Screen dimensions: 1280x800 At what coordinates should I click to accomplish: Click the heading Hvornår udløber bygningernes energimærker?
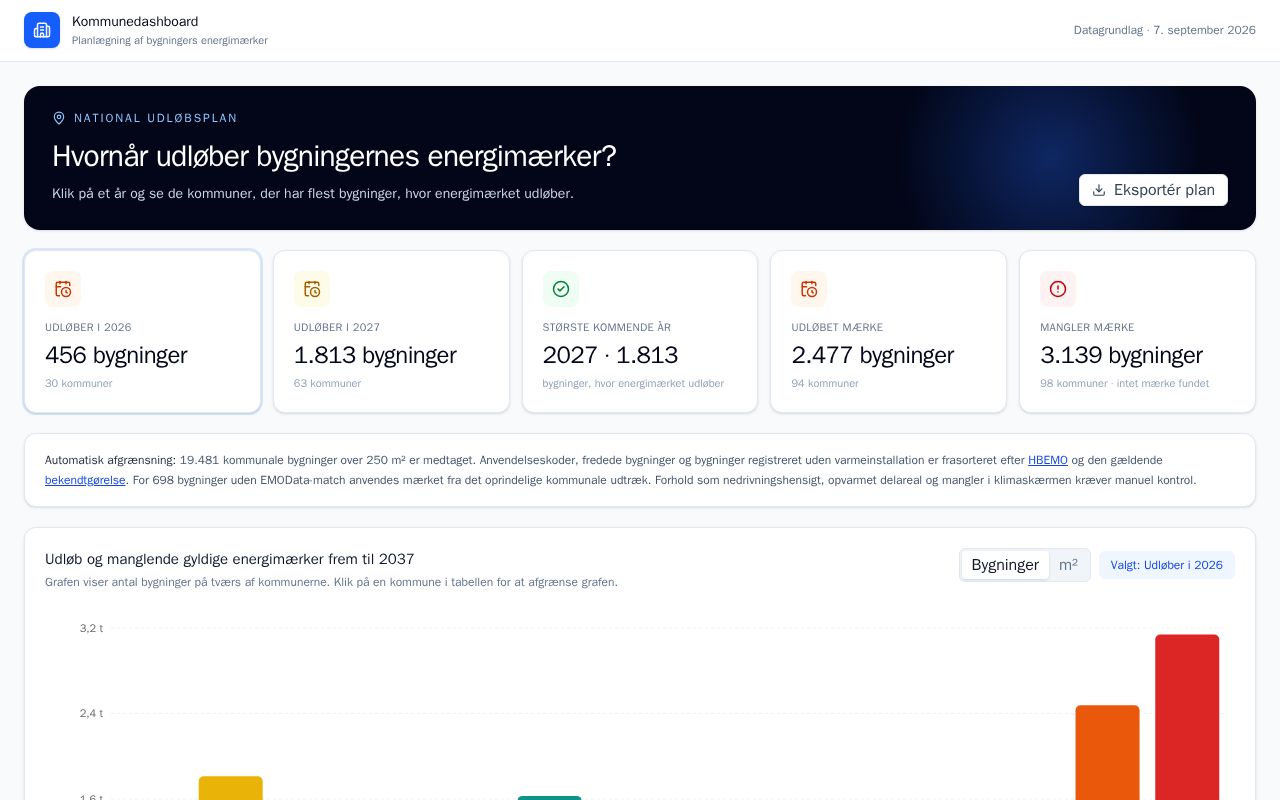[334, 156]
